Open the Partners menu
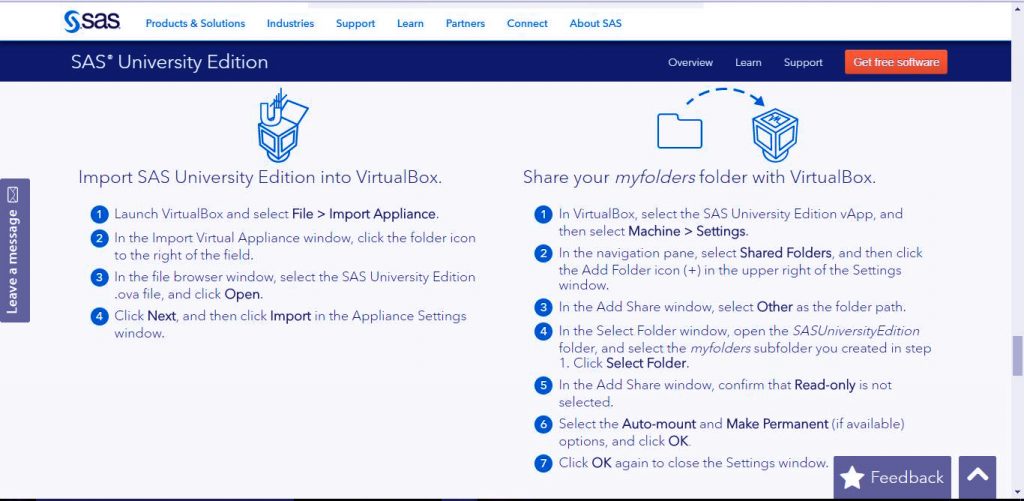This screenshot has width=1024, height=501. point(465,24)
